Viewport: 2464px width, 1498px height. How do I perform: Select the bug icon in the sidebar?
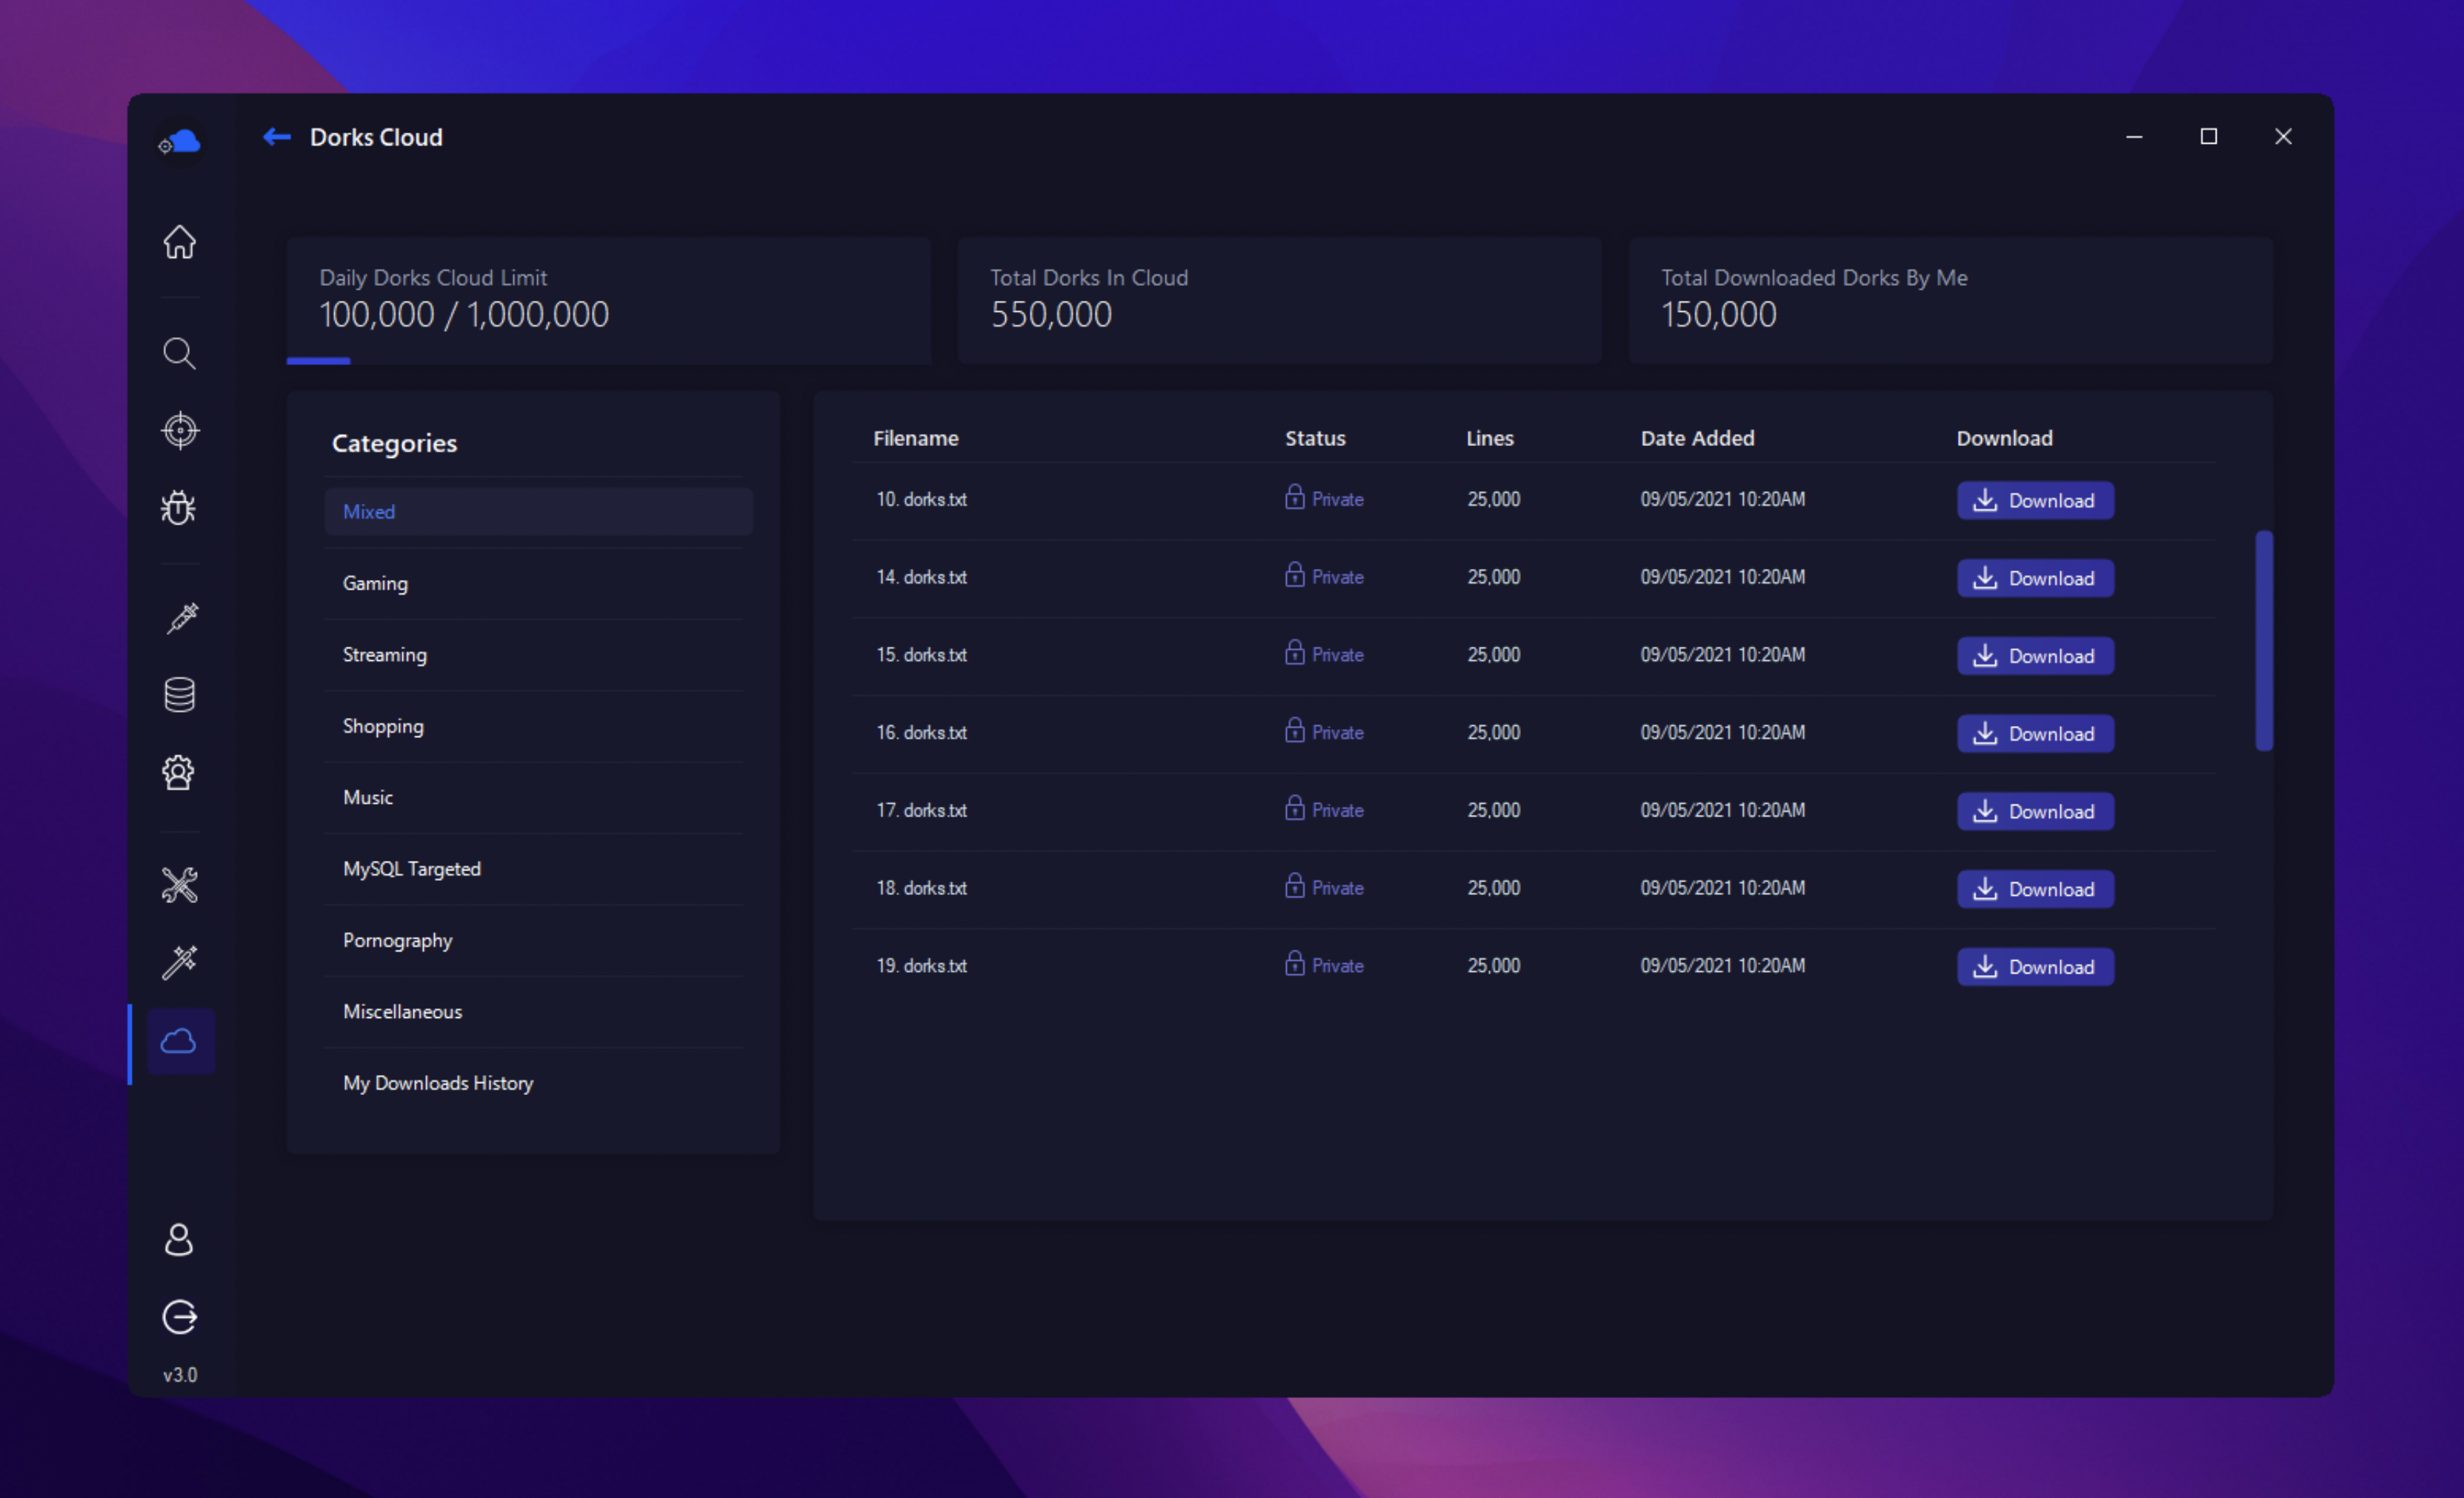tap(180, 508)
